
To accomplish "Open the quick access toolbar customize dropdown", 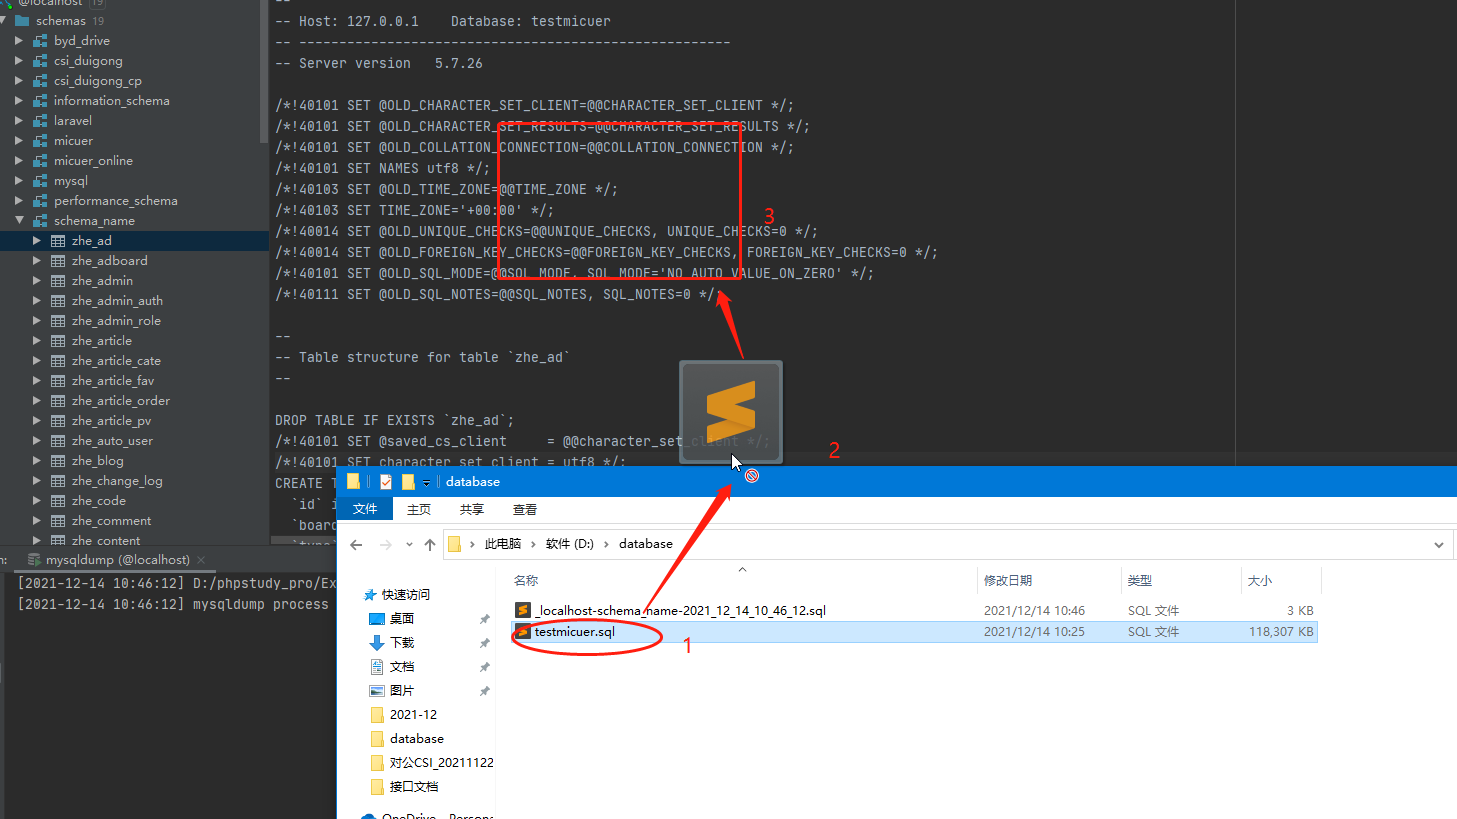I will 427,483.
